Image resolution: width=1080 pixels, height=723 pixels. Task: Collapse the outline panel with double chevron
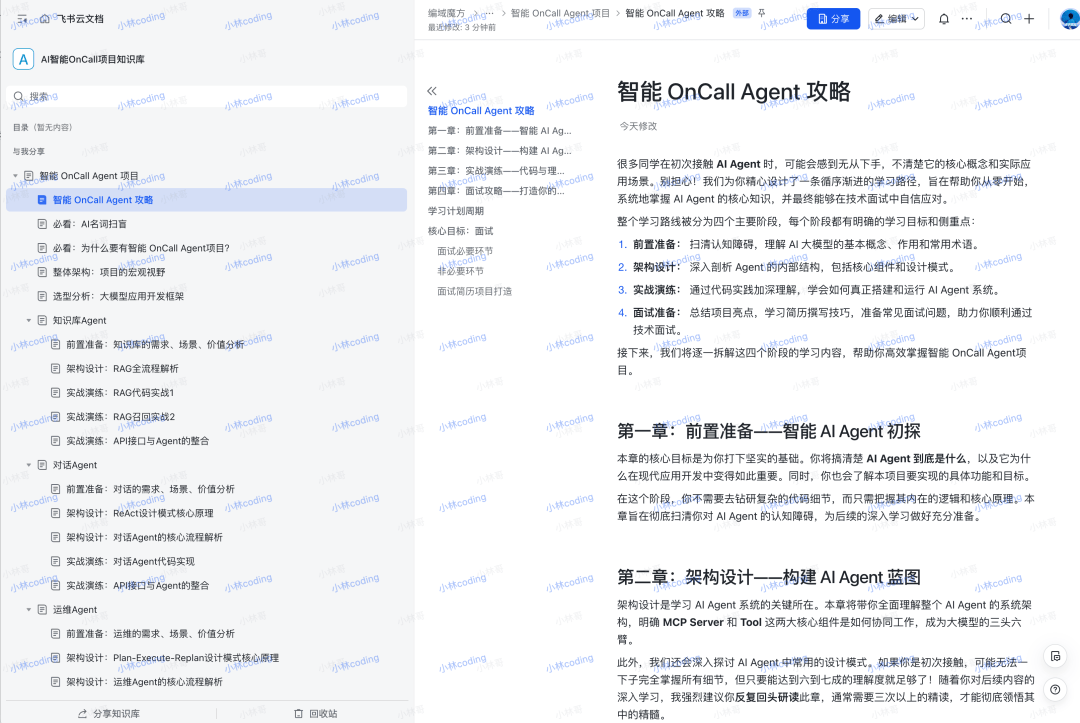click(x=432, y=91)
